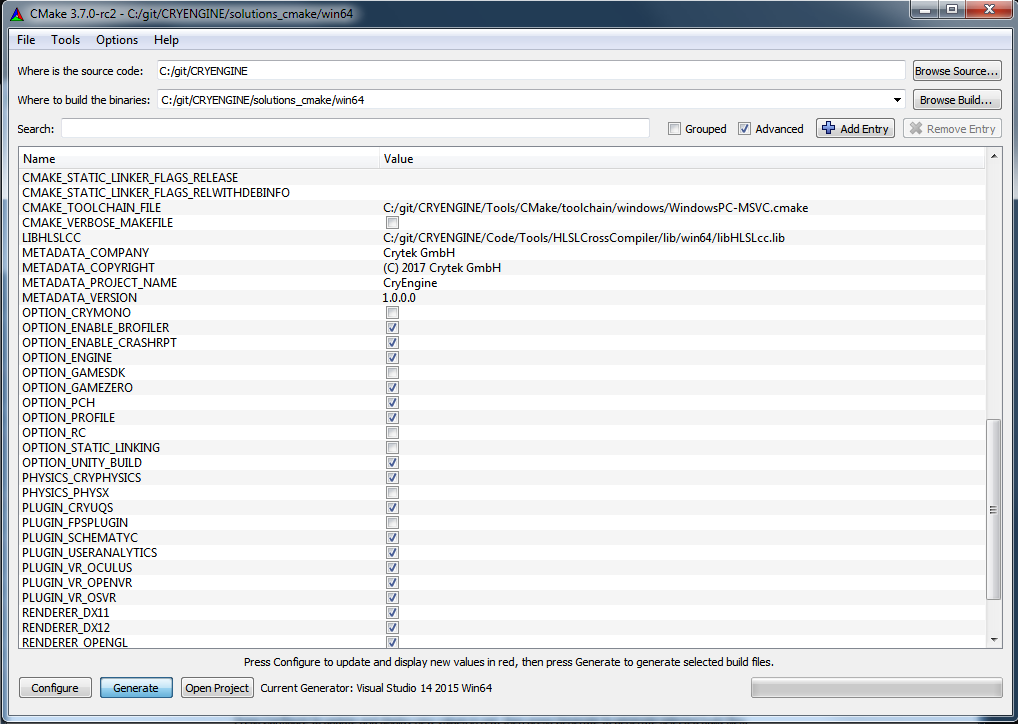This screenshot has height=724, width=1018.
Task: Toggle the OPTION_ENABLE_CRASHRPT checkbox
Action: (392, 343)
